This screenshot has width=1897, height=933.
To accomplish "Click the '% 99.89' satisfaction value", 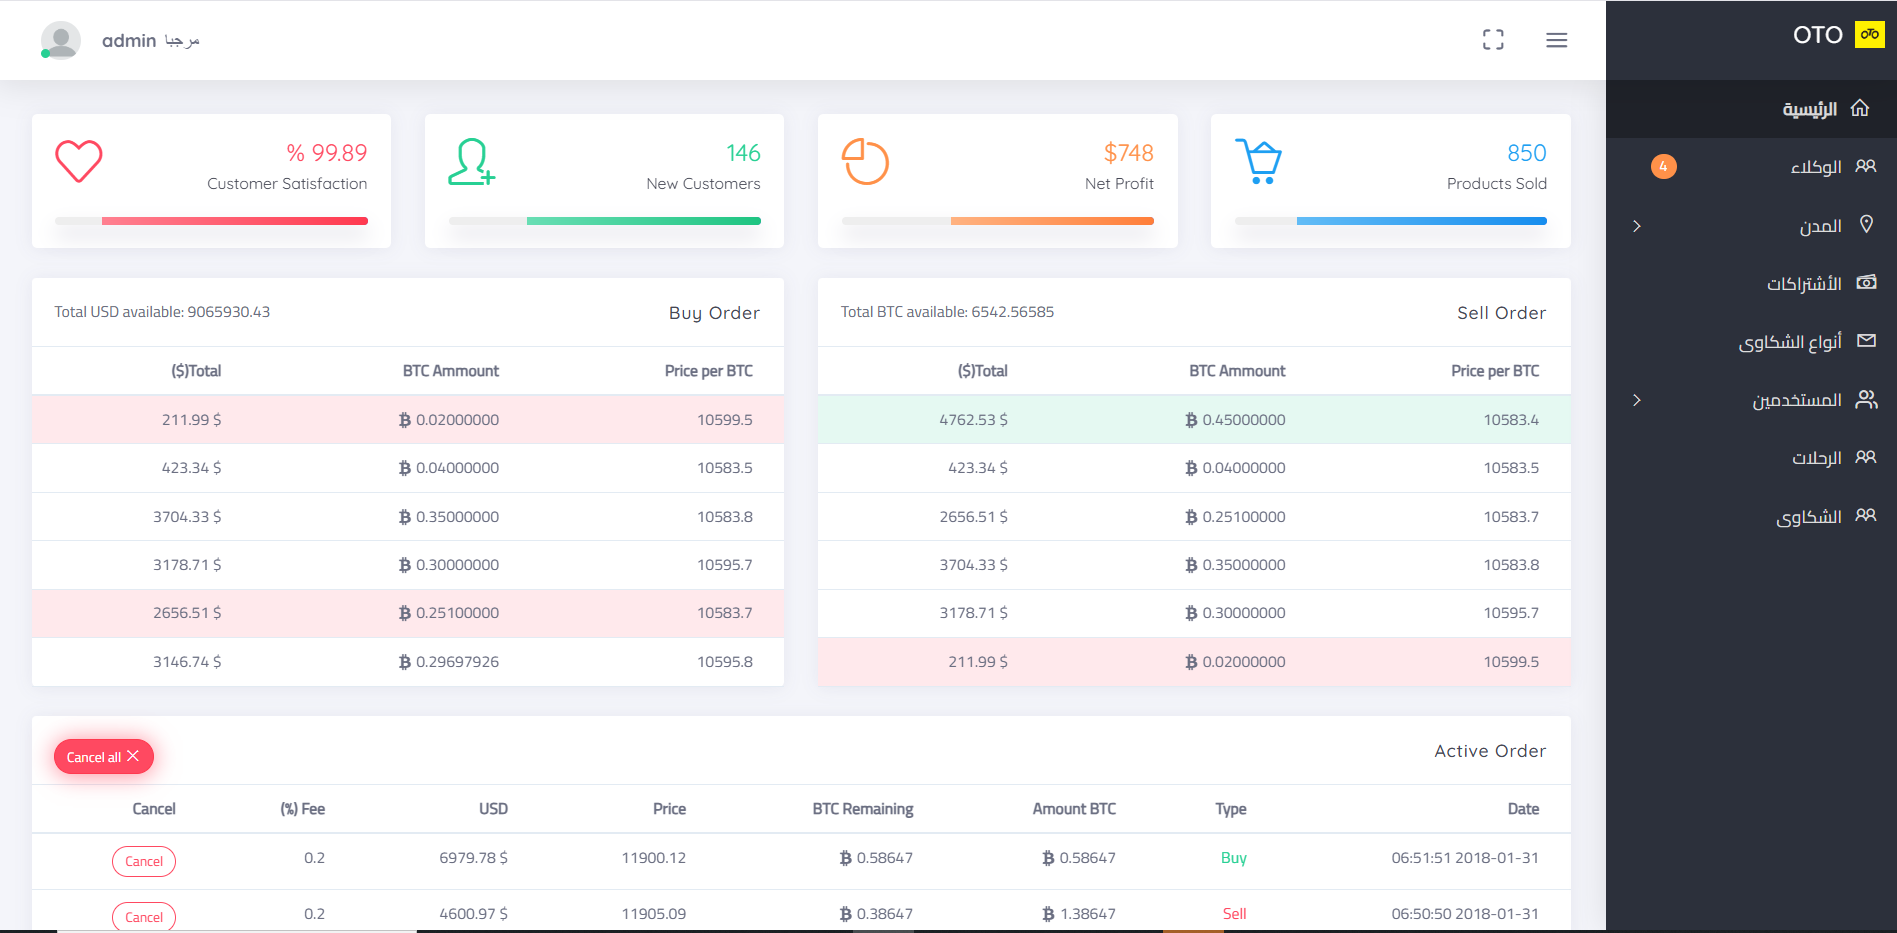I will pos(327,153).
